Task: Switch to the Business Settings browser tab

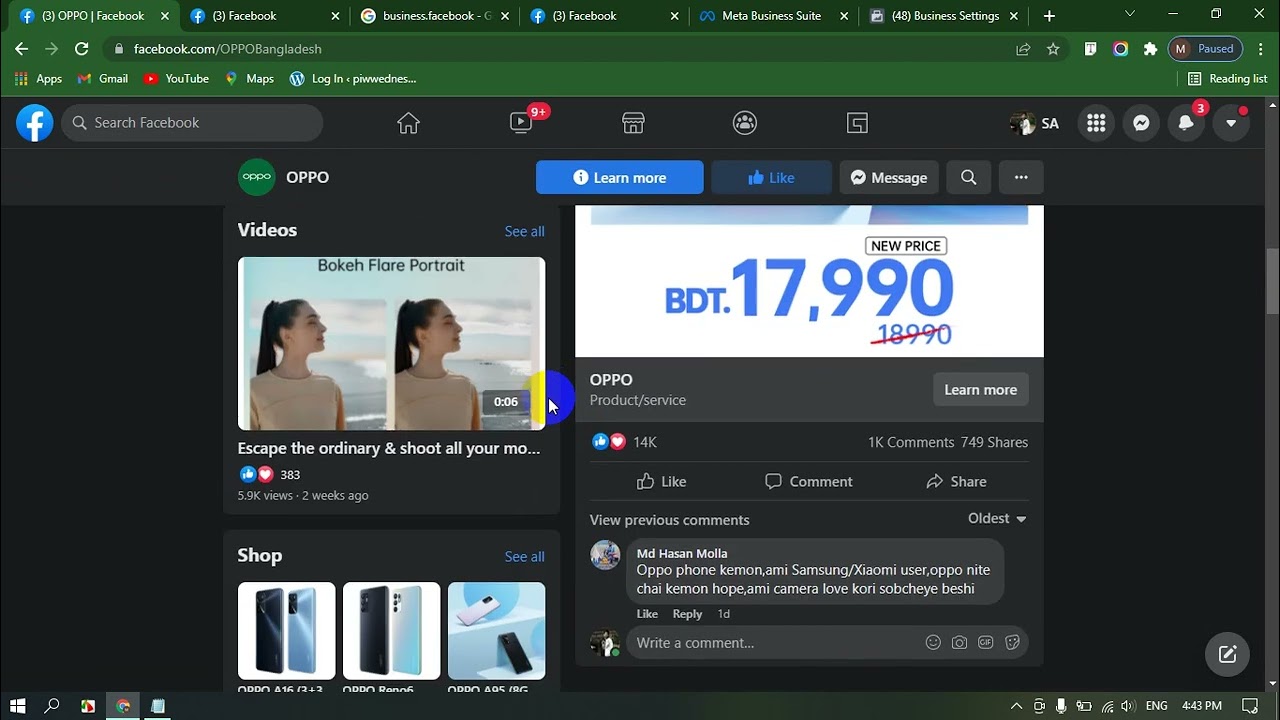Action: [943, 16]
